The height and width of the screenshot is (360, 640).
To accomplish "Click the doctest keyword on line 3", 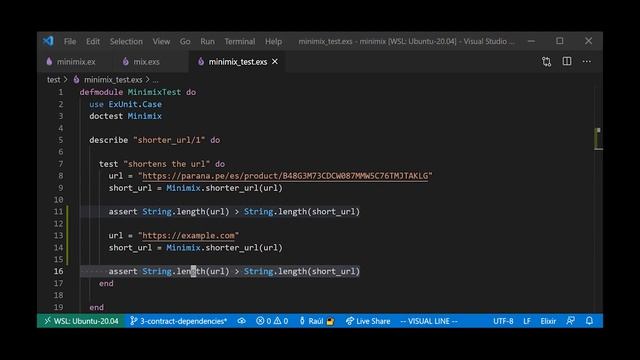I will point(106,116).
